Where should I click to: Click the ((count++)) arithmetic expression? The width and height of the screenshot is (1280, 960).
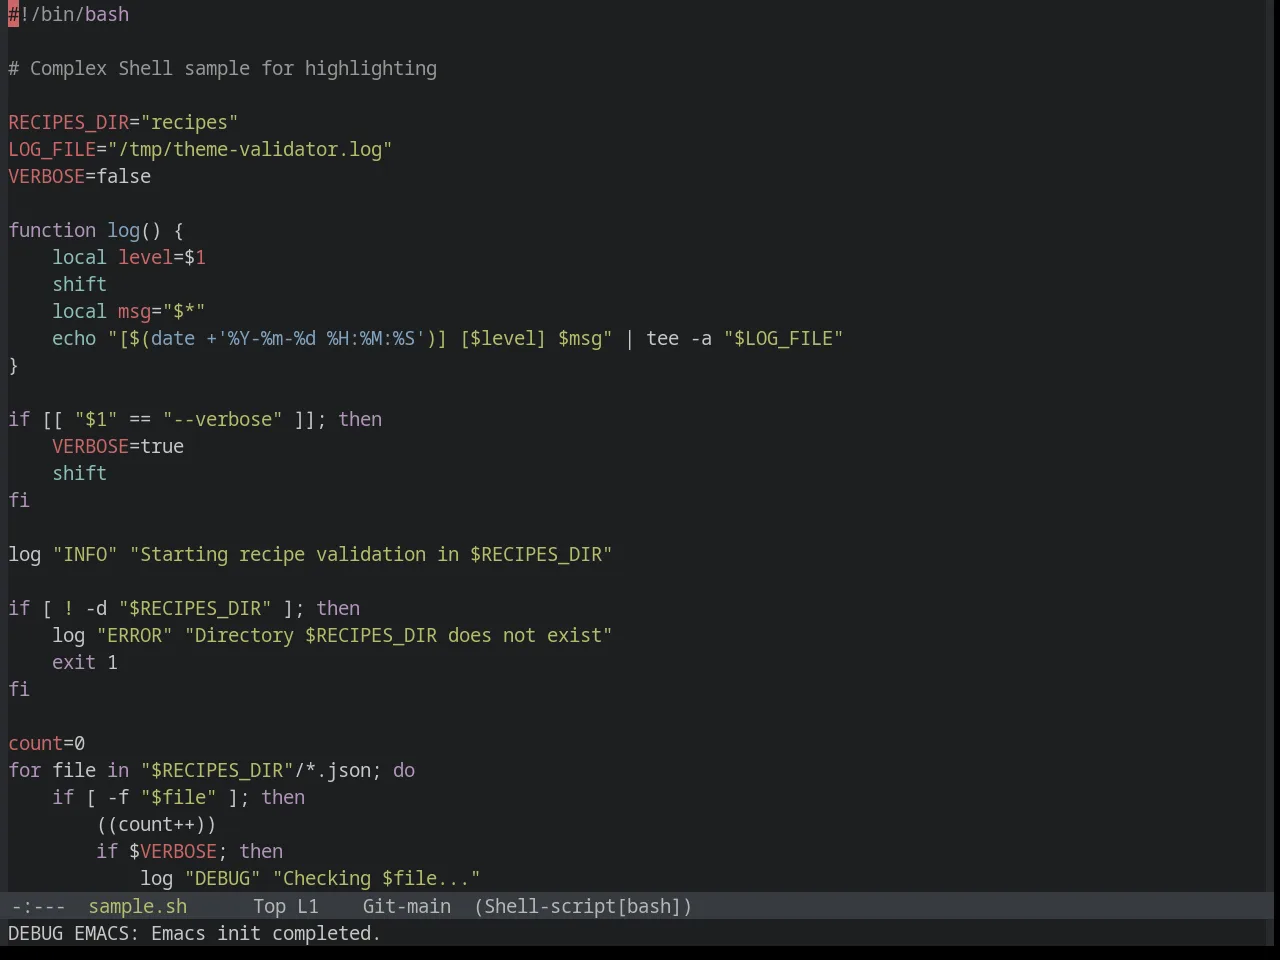tap(156, 824)
